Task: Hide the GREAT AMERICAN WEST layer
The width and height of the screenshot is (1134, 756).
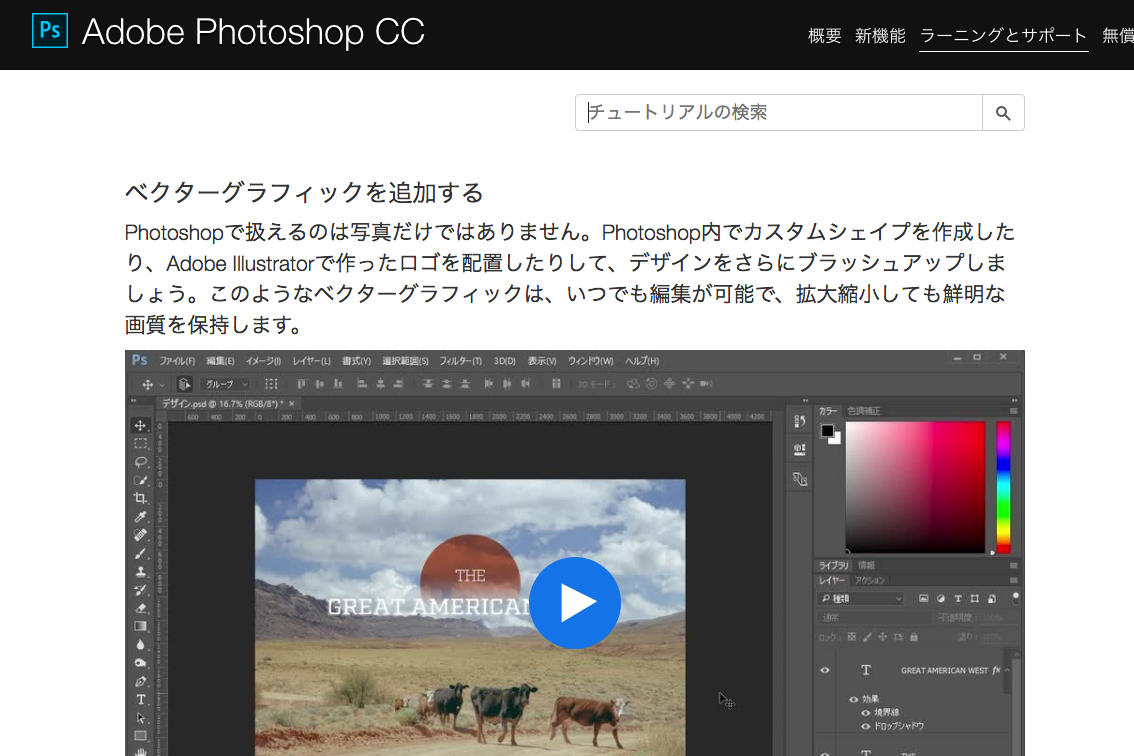Action: (824, 671)
